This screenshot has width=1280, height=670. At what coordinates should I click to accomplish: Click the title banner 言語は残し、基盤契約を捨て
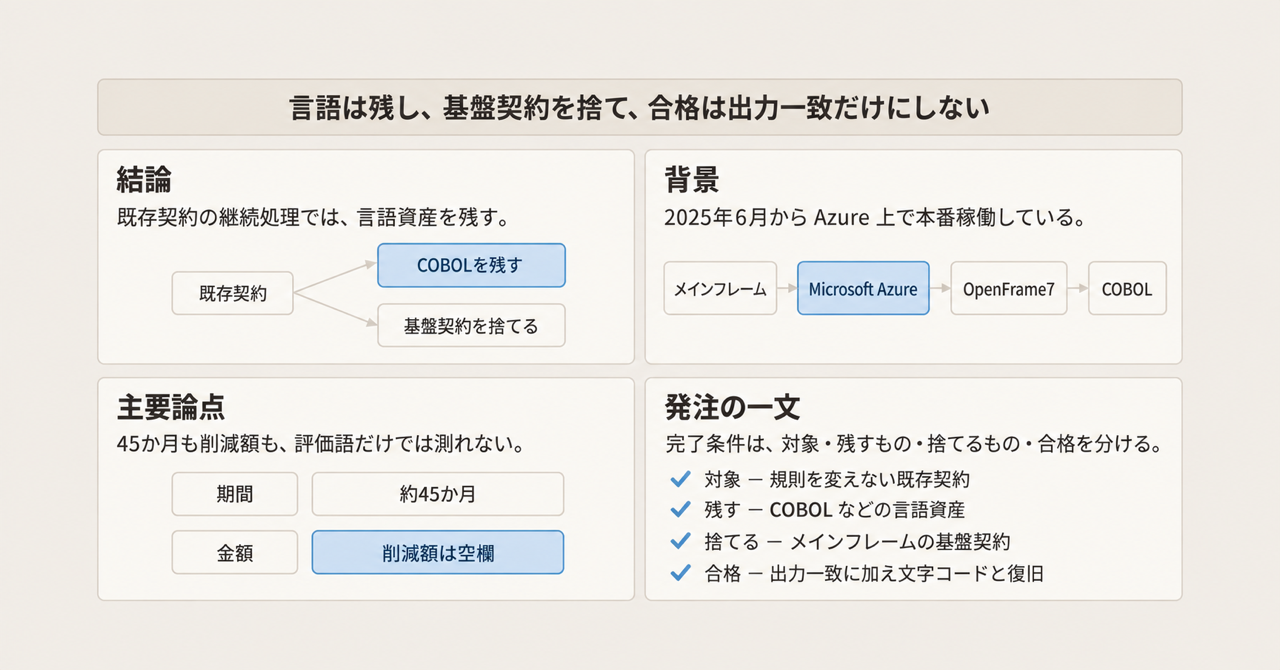click(x=640, y=107)
